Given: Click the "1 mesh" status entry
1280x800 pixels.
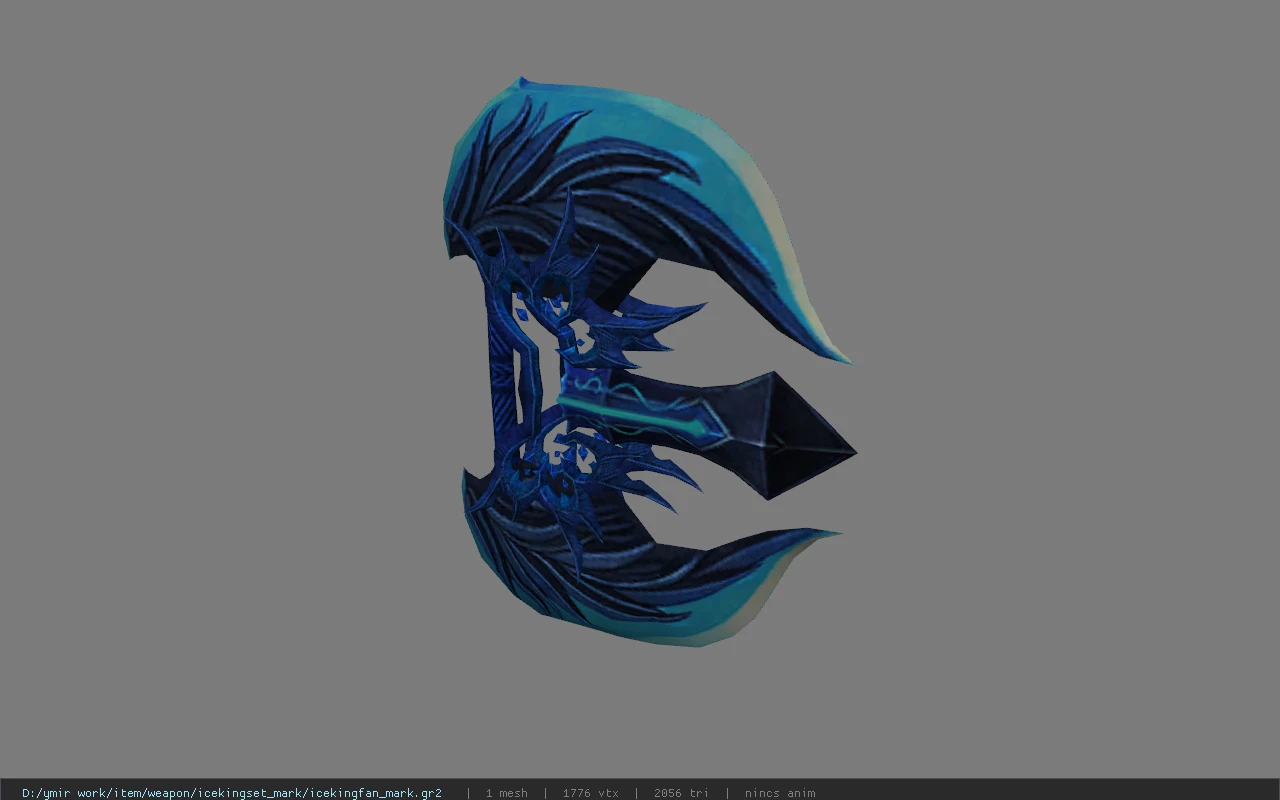Looking at the screenshot, I should [506, 793].
